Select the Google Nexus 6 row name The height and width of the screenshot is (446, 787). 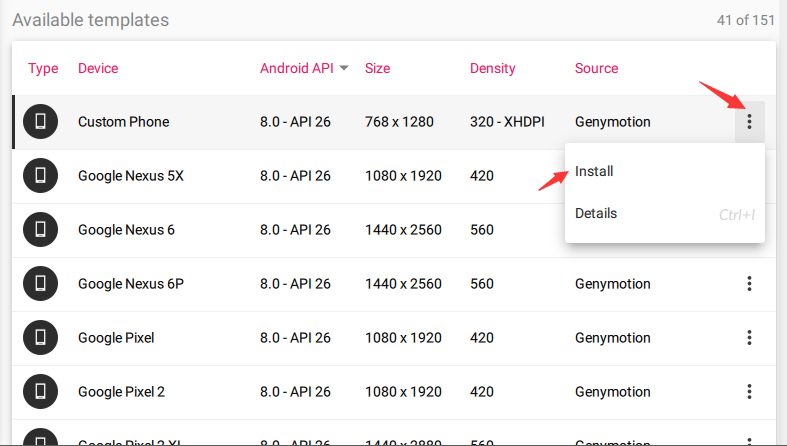tap(126, 230)
